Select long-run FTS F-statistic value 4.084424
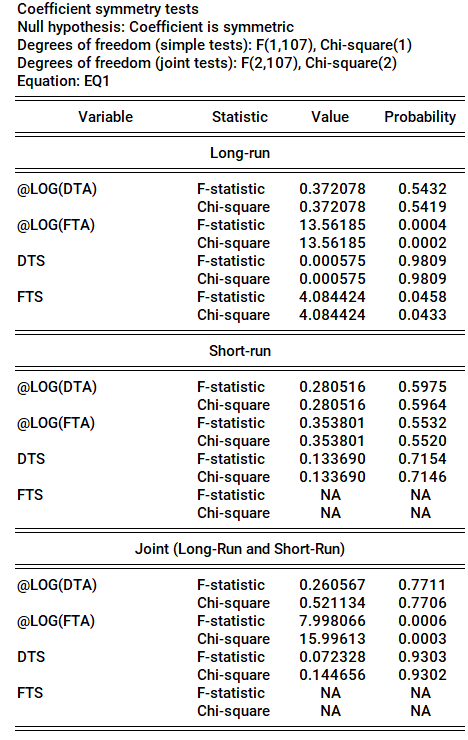Screen dimensions: 468x740 (x=332, y=297)
